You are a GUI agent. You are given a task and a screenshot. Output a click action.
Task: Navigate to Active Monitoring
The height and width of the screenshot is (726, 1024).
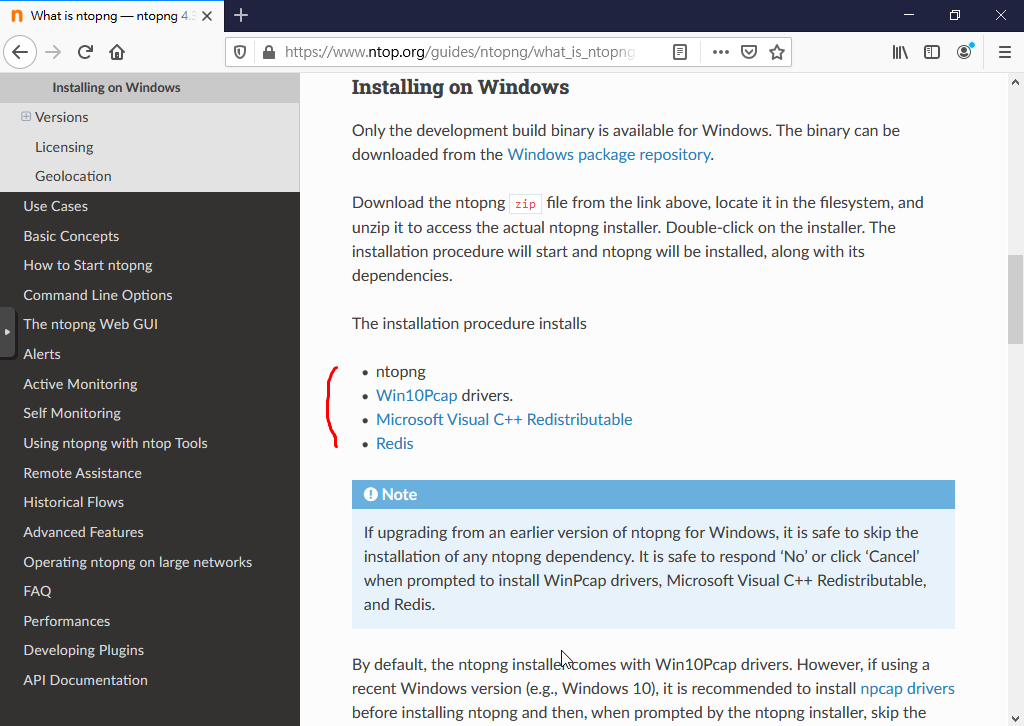pyautogui.click(x=80, y=385)
